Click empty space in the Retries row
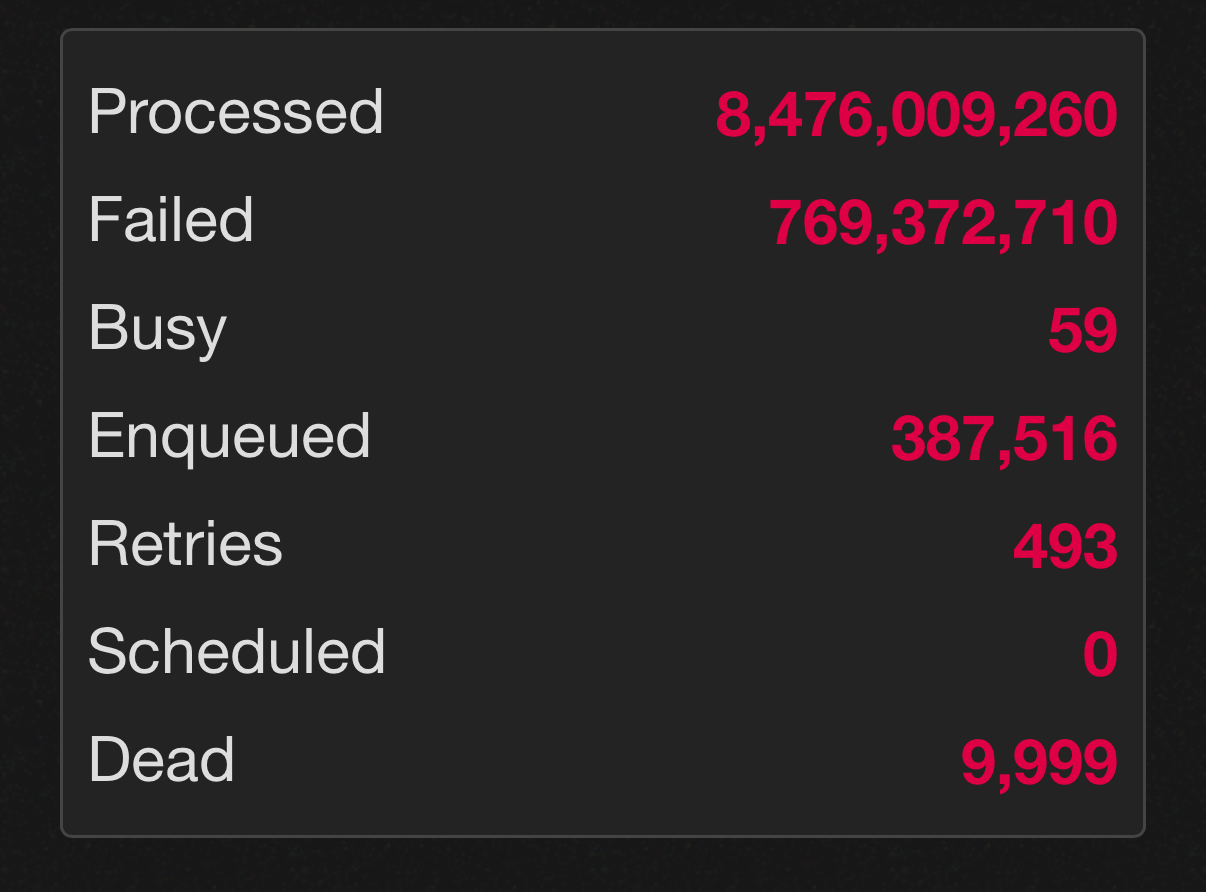This screenshot has width=1206, height=892. click(x=648, y=545)
